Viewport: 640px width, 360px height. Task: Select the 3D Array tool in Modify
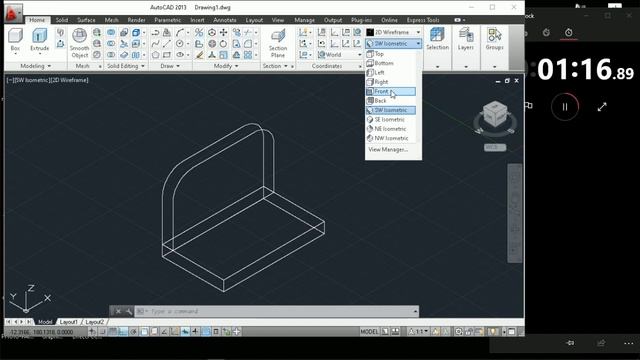pos(248,55)
